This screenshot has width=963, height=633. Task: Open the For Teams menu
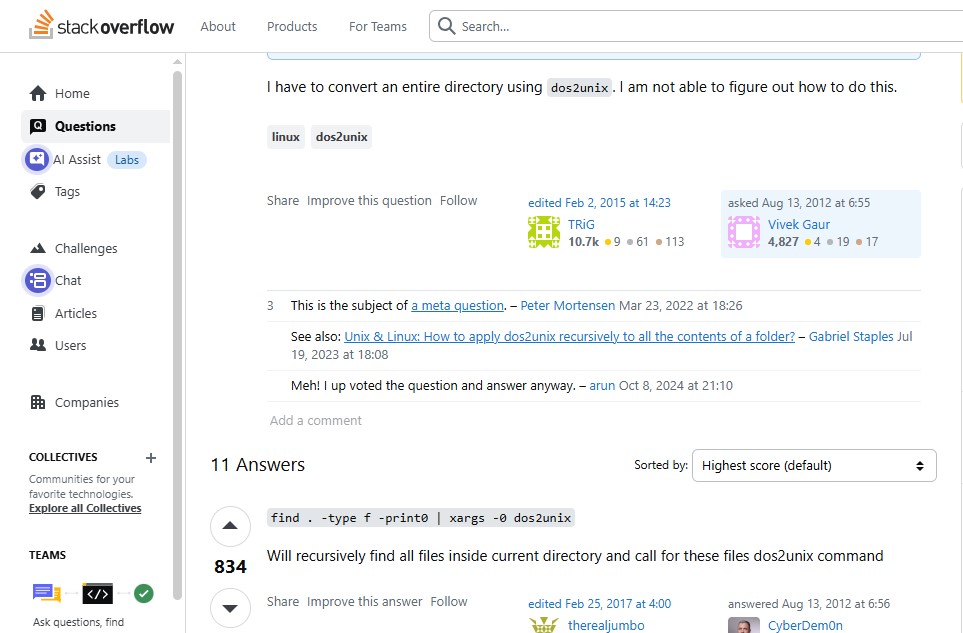[378, 26]
